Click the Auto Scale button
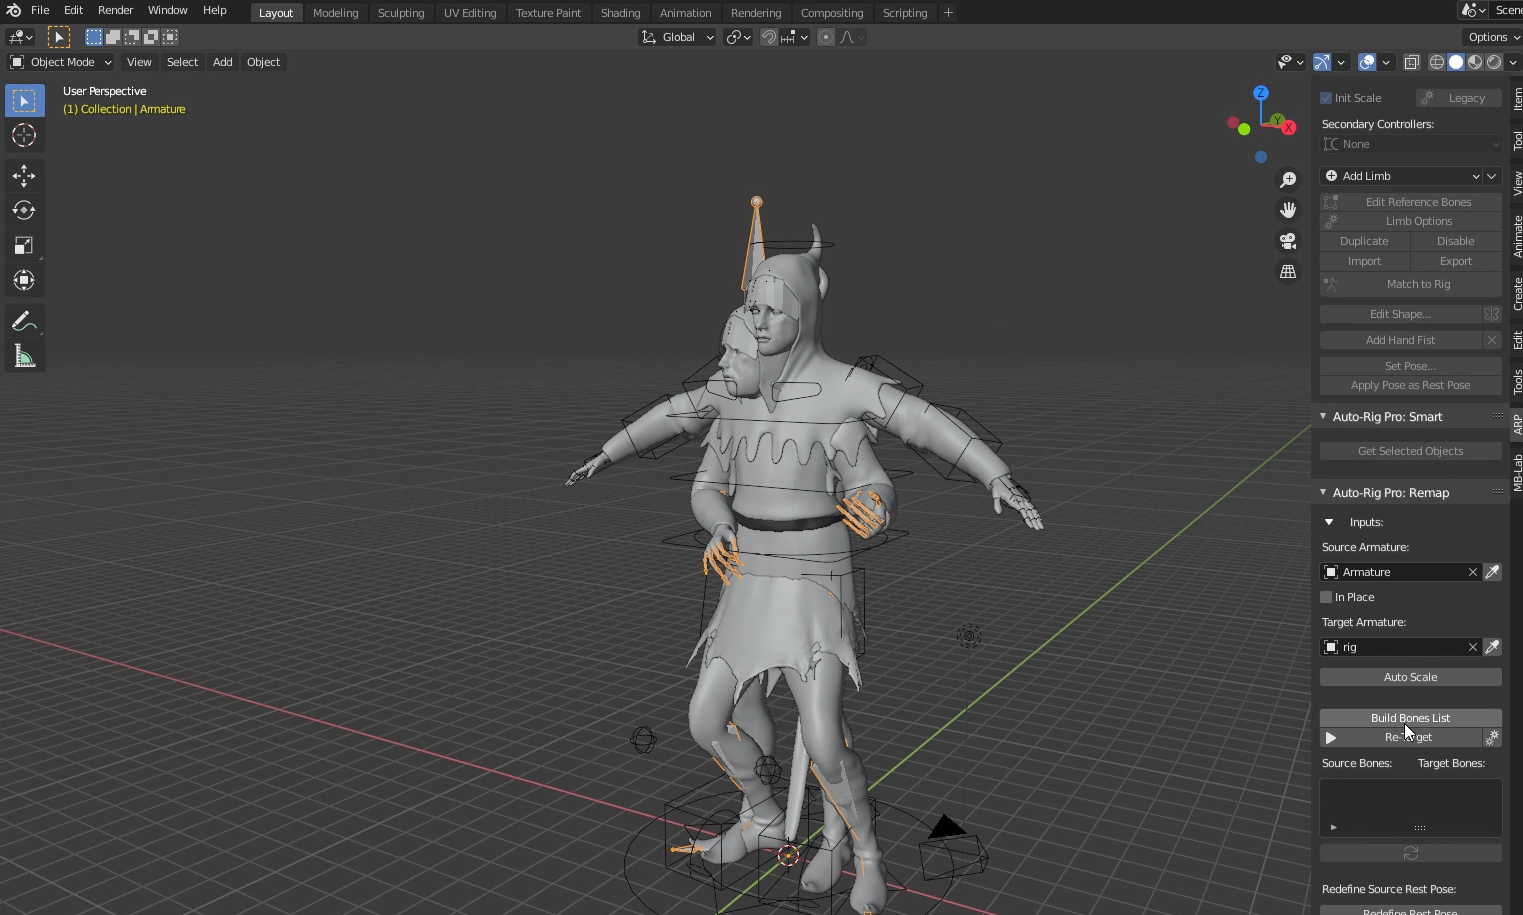 pyautogui.click(x=1411, y=677)
